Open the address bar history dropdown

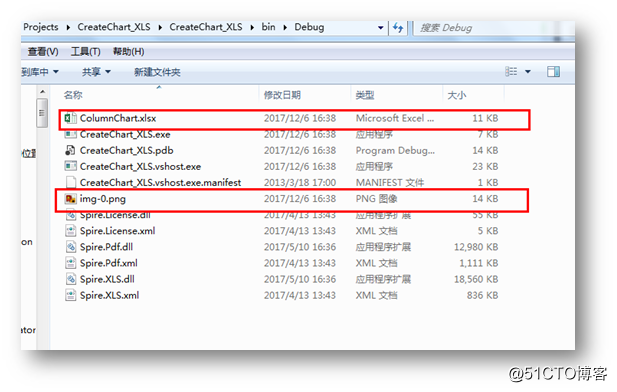click(x=381, y=28)
